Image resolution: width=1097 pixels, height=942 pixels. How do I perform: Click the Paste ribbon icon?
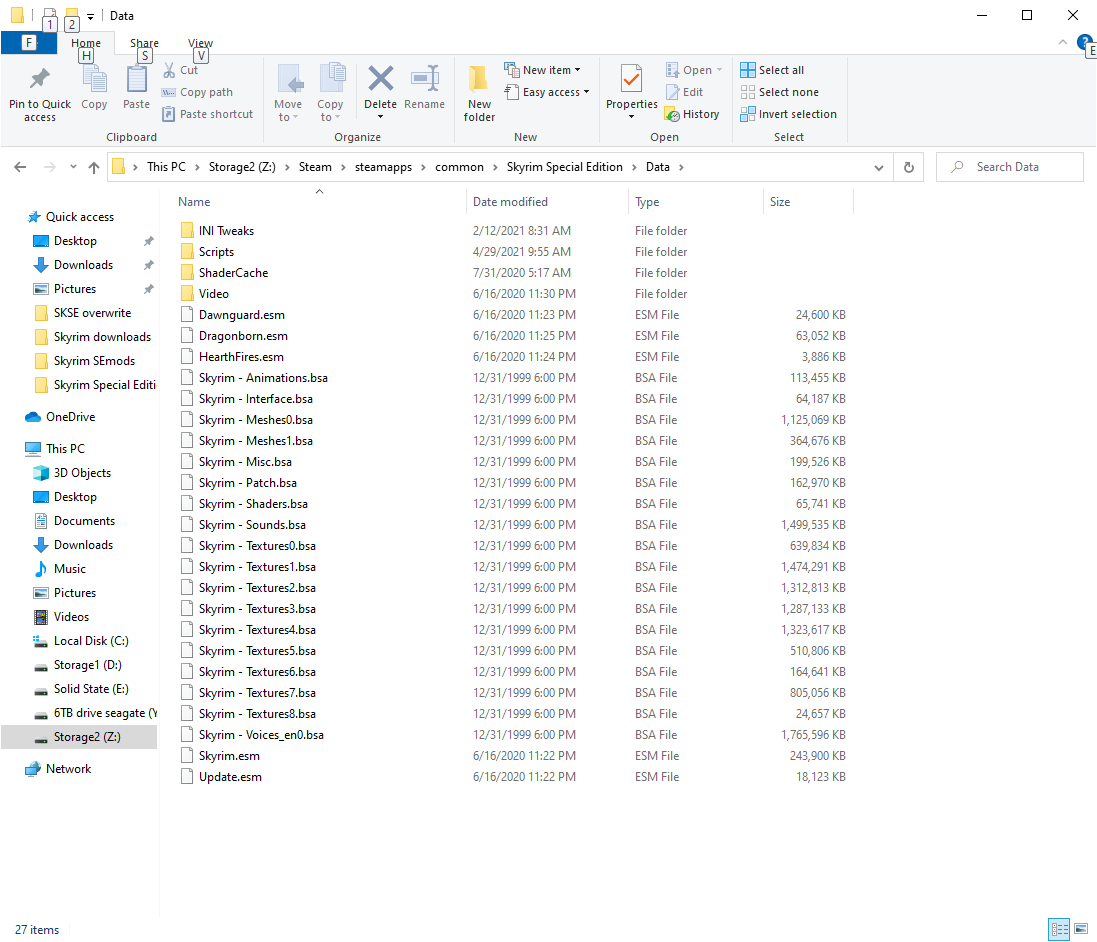[136, 80]
